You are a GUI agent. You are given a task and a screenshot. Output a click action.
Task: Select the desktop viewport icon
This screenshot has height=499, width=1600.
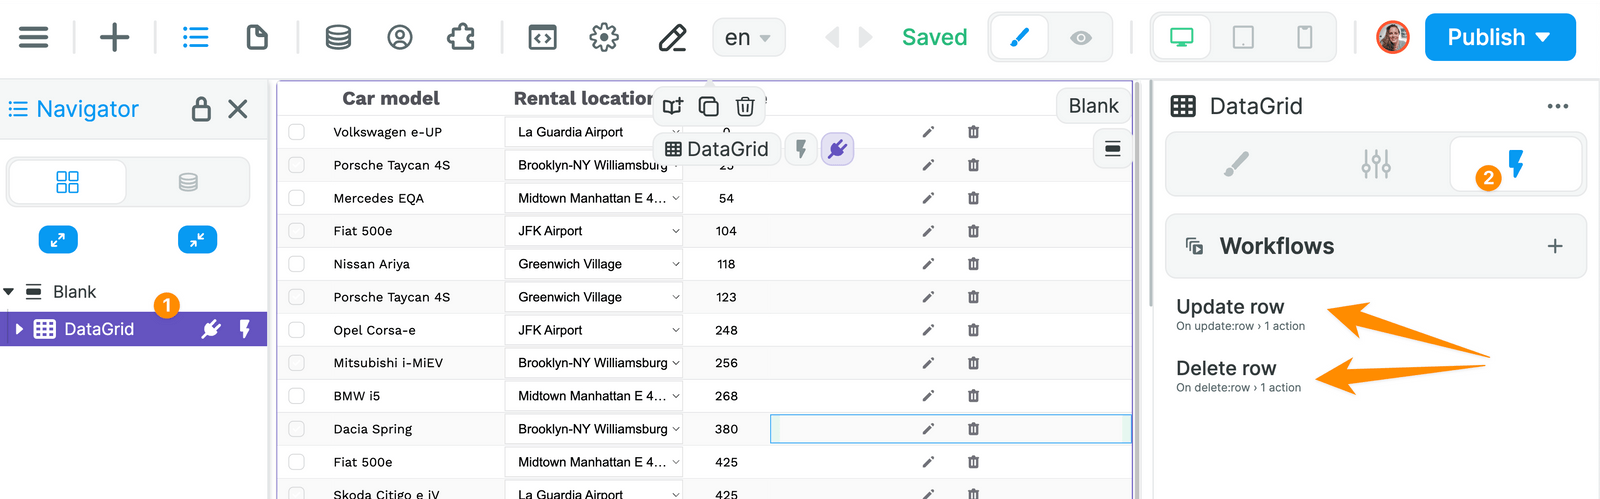click(x=1182, y=38)
